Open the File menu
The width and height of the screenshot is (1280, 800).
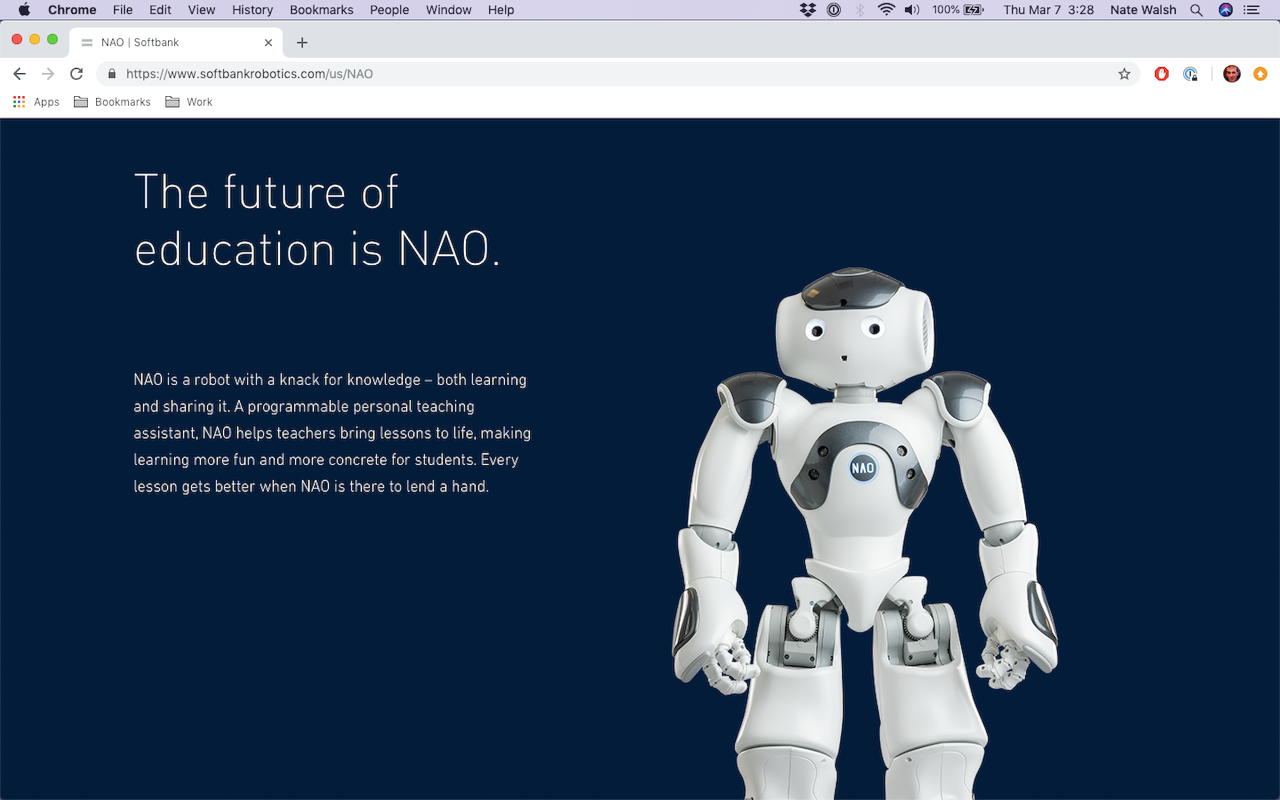tap(123, 10)
